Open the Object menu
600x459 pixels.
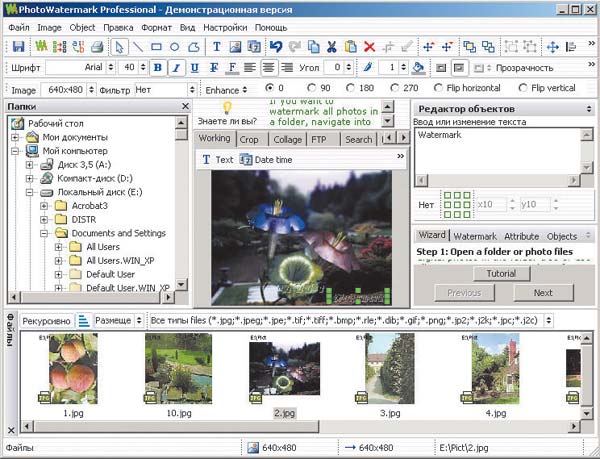tap(82, 28)
